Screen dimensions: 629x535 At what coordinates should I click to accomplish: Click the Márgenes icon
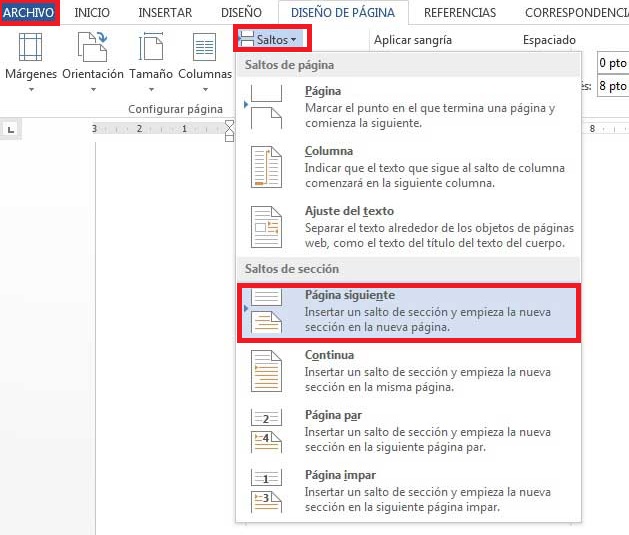point(30,47)
